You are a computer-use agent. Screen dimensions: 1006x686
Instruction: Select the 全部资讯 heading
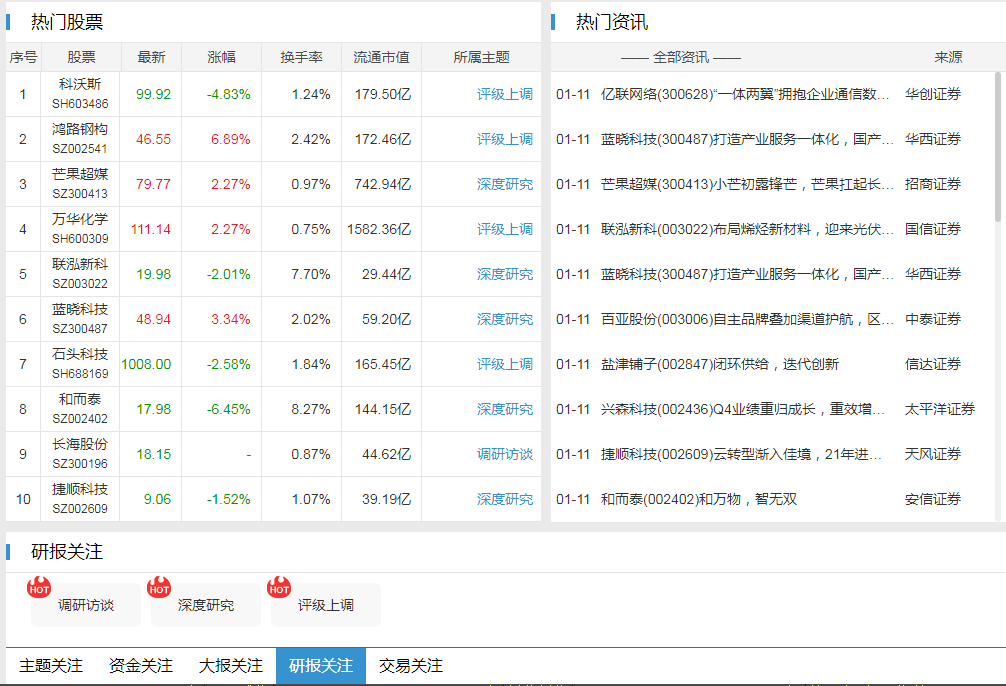point(681,57)
